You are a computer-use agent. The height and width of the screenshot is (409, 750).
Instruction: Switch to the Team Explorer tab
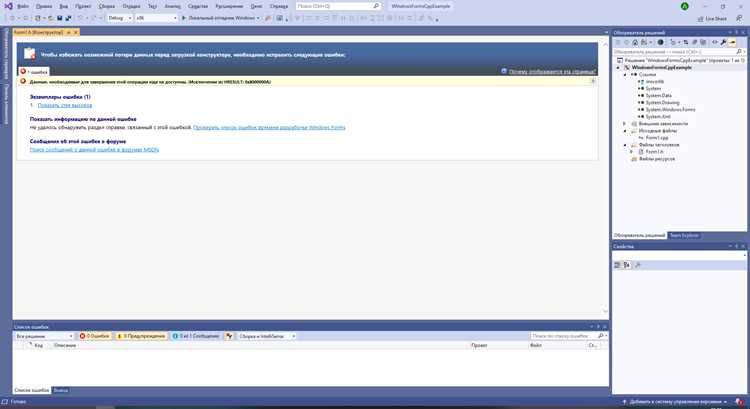click(684, 235)
